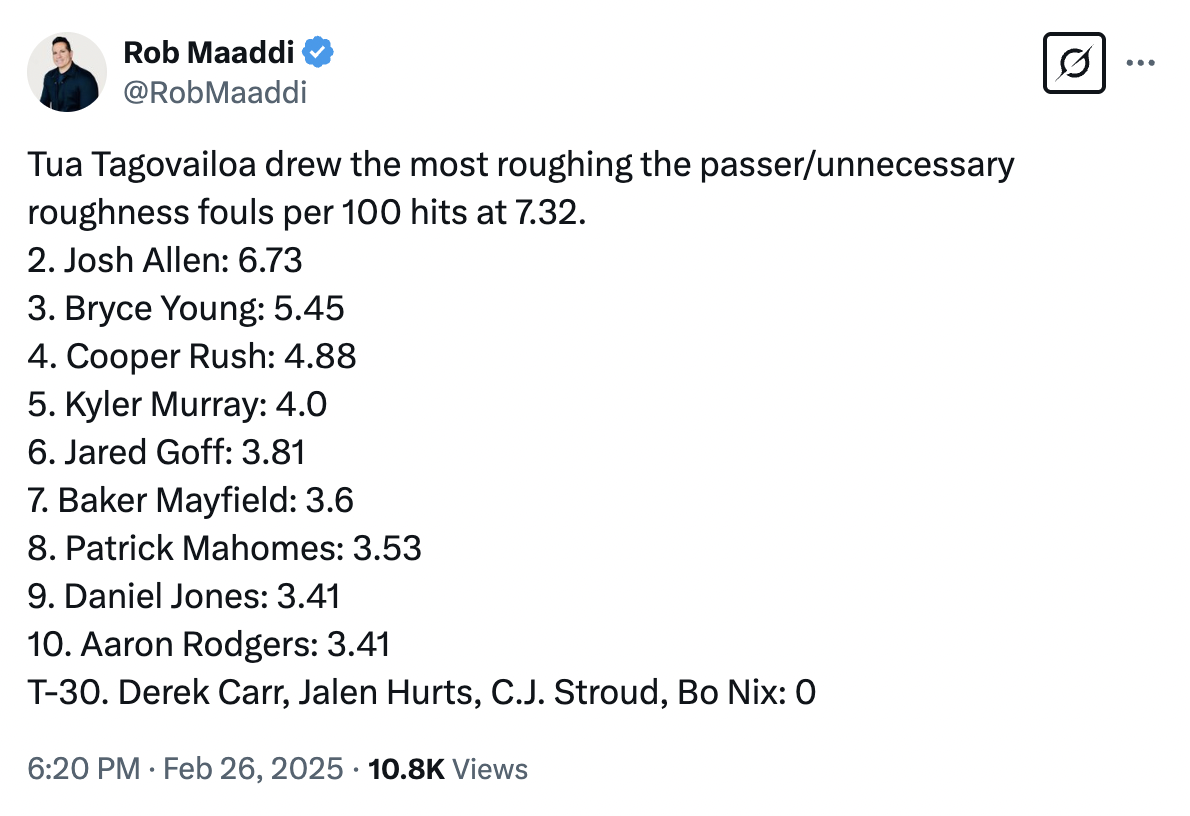Select the Bryce Young: 5.45 line
Image resolution: width=1190 pixels, height=816 pixels.
click(x=186, y=309)
